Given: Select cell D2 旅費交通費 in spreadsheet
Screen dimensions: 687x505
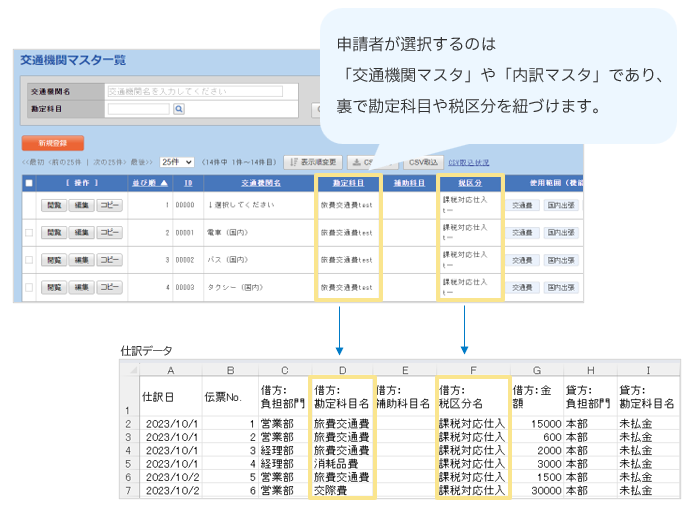Looking at the screenshot, I should coord(342,424).
